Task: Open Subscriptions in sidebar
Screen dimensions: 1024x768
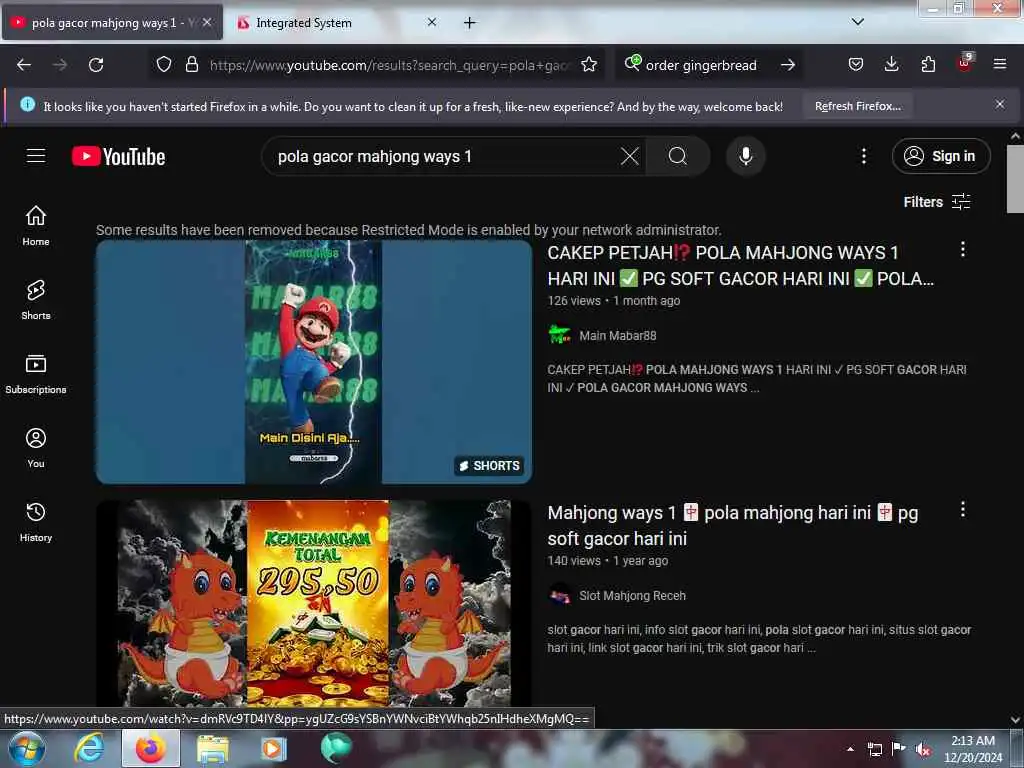Action: (x=36, y=374)
